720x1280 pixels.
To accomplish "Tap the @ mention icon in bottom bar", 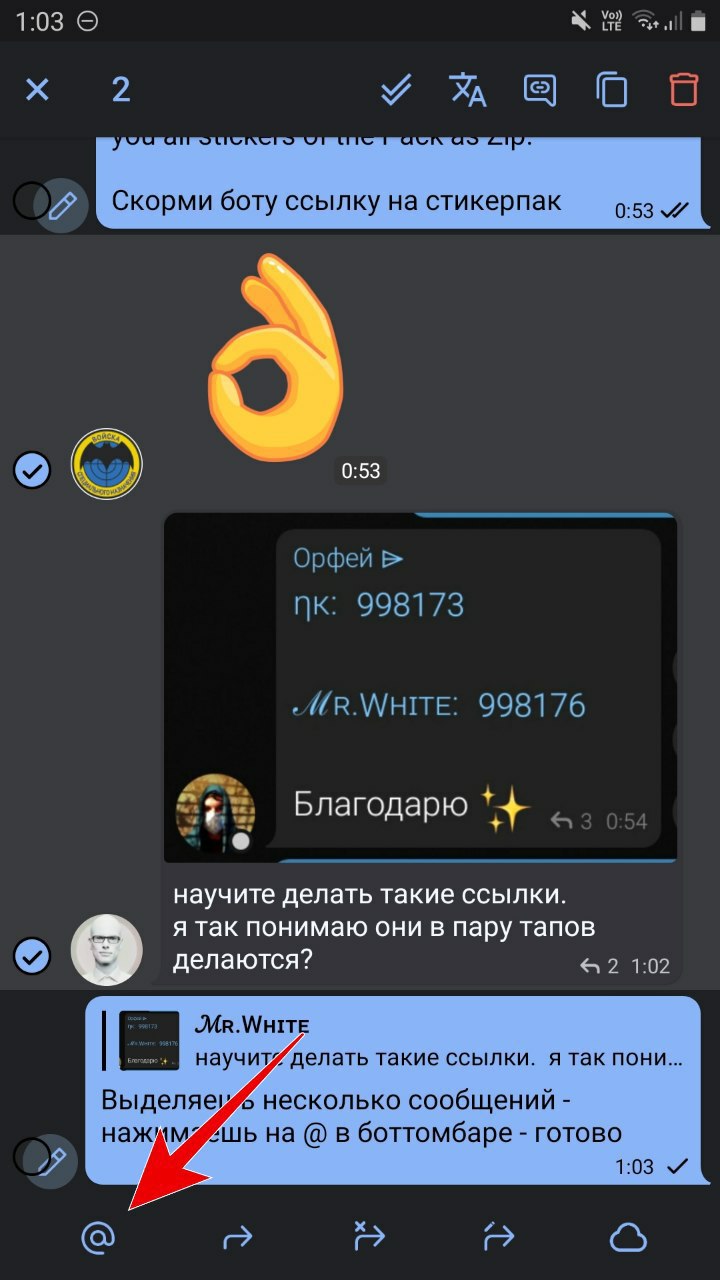I will tap(98, 1238).
